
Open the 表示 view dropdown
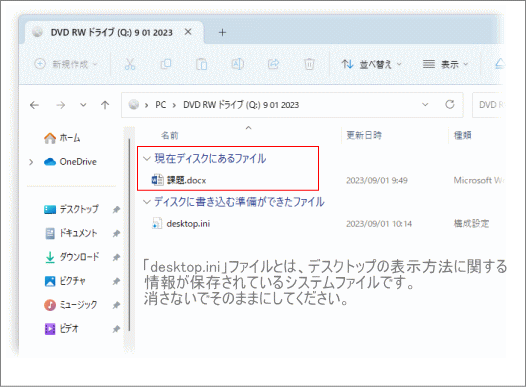445,64
